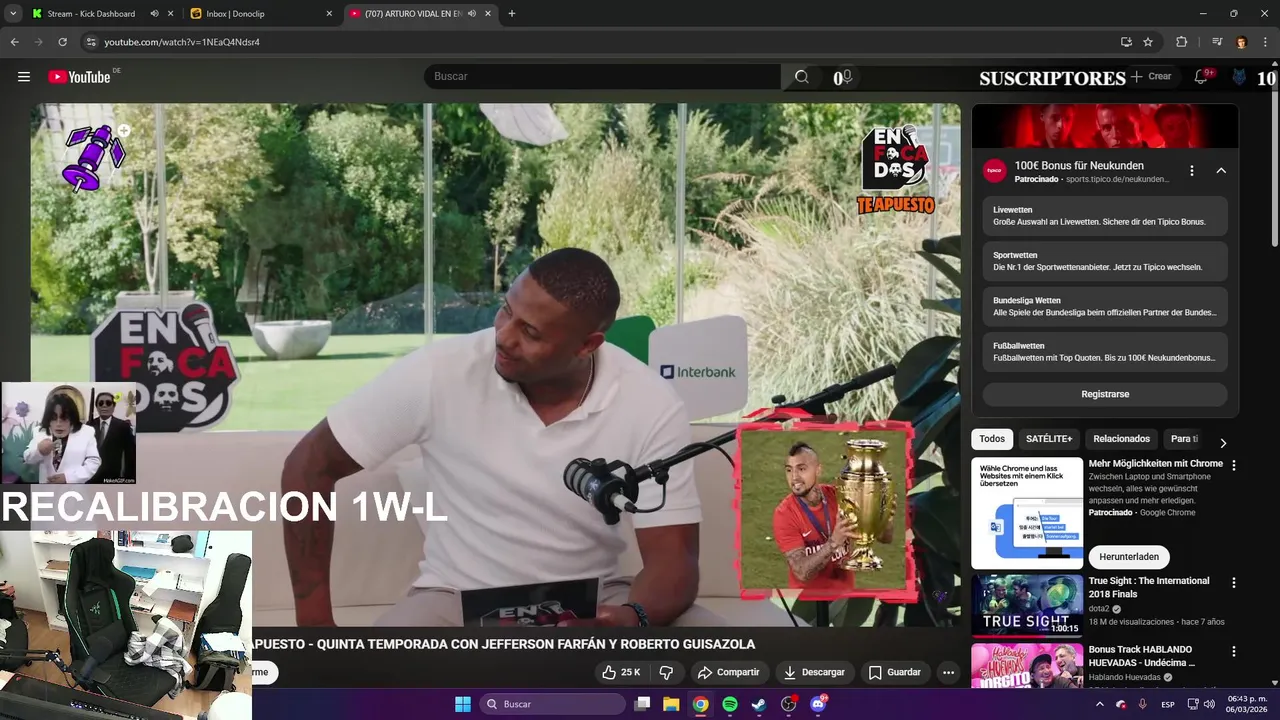Reload the current page
The width and height of the screenshot is (1280, 720).
[x=62, y=42]
